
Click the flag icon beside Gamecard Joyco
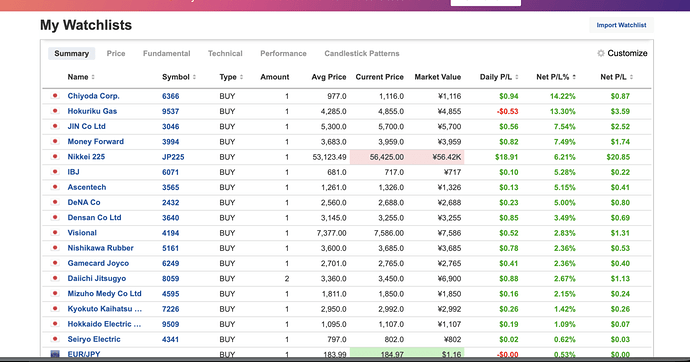(55, 263)
